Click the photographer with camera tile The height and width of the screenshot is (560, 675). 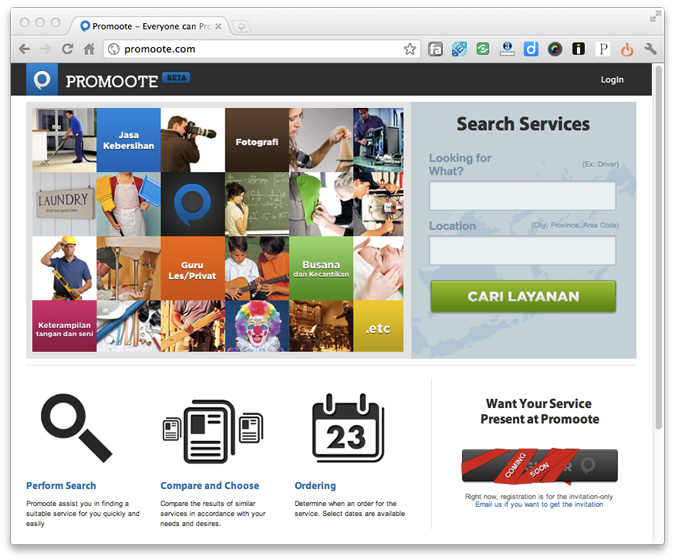coord(192,140)
